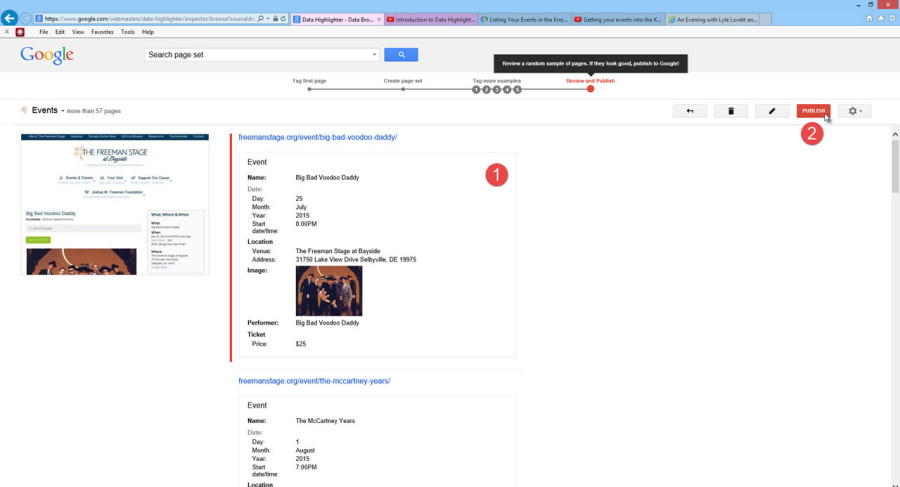The width and height of the screenshot is (900, 487).
Task: Open the browser Tools gear icon
Action: (x=893, y=19)
